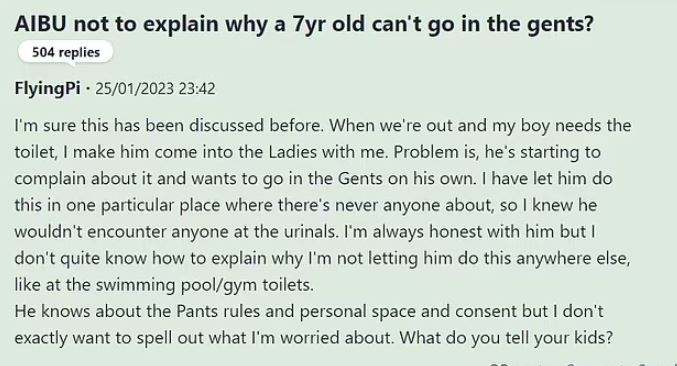Click the line starting 'wouldn't encounter anyone'
The image size is (677, 366).
tap(305, 232)
